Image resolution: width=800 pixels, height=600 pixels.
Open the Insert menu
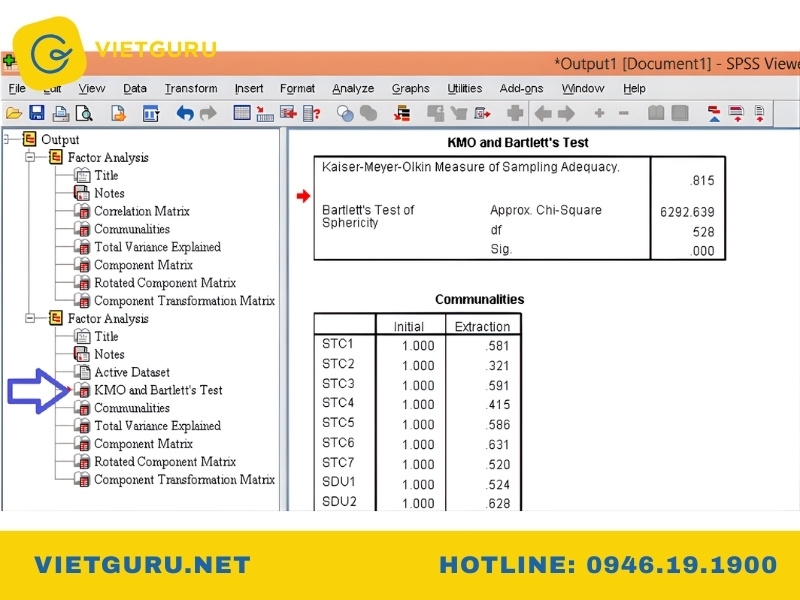249,88
